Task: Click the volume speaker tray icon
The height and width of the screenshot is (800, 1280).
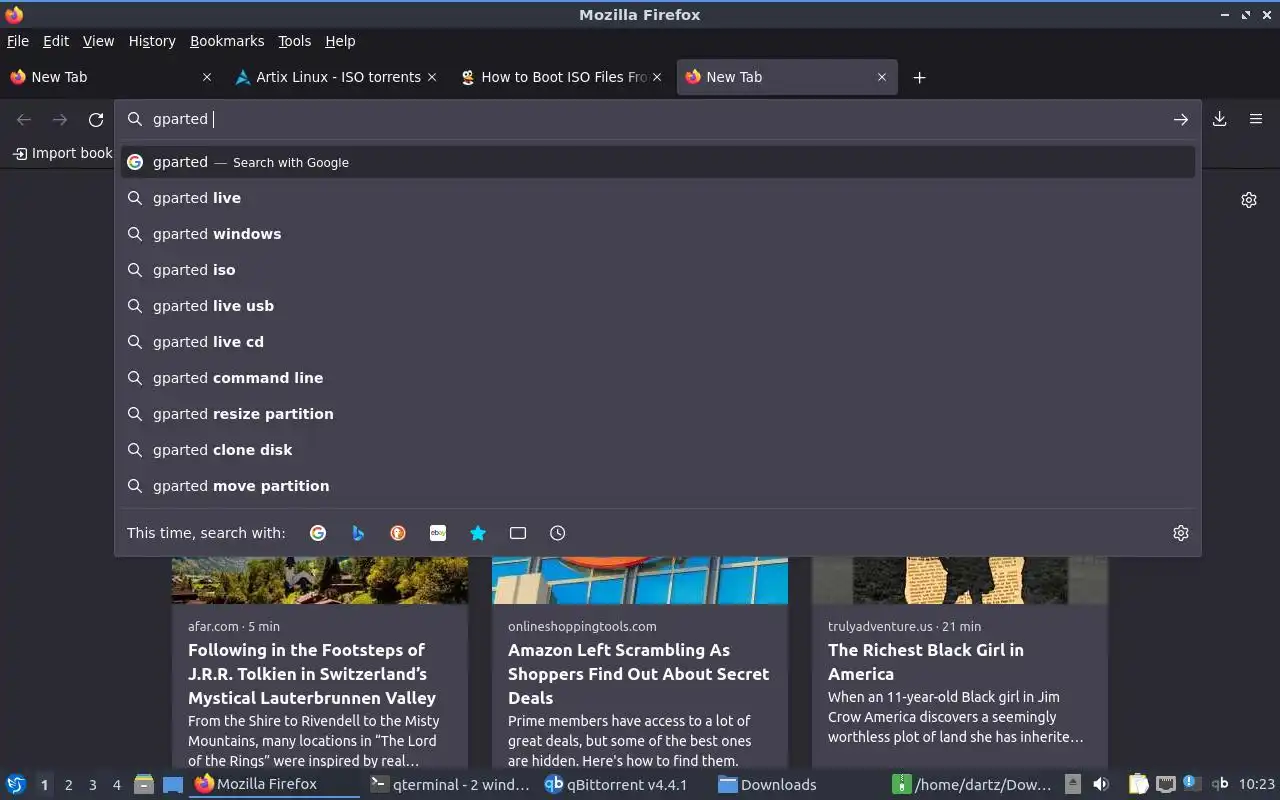Action: (x=1100, y=784)
